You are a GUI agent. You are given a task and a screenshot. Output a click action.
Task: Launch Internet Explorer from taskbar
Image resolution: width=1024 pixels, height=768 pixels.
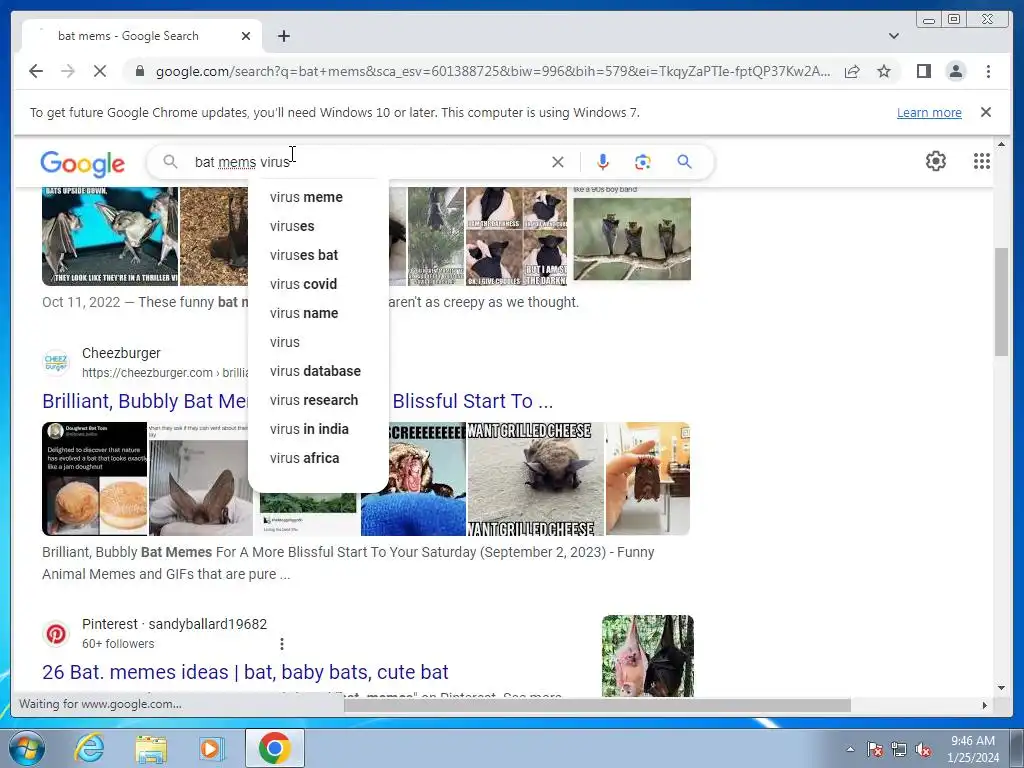tap(89, 748)
